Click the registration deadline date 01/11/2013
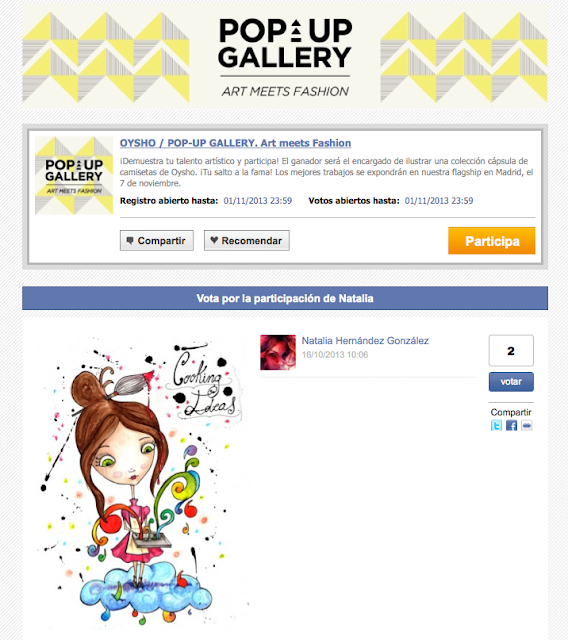568x640 pixels. pos(258,201)
